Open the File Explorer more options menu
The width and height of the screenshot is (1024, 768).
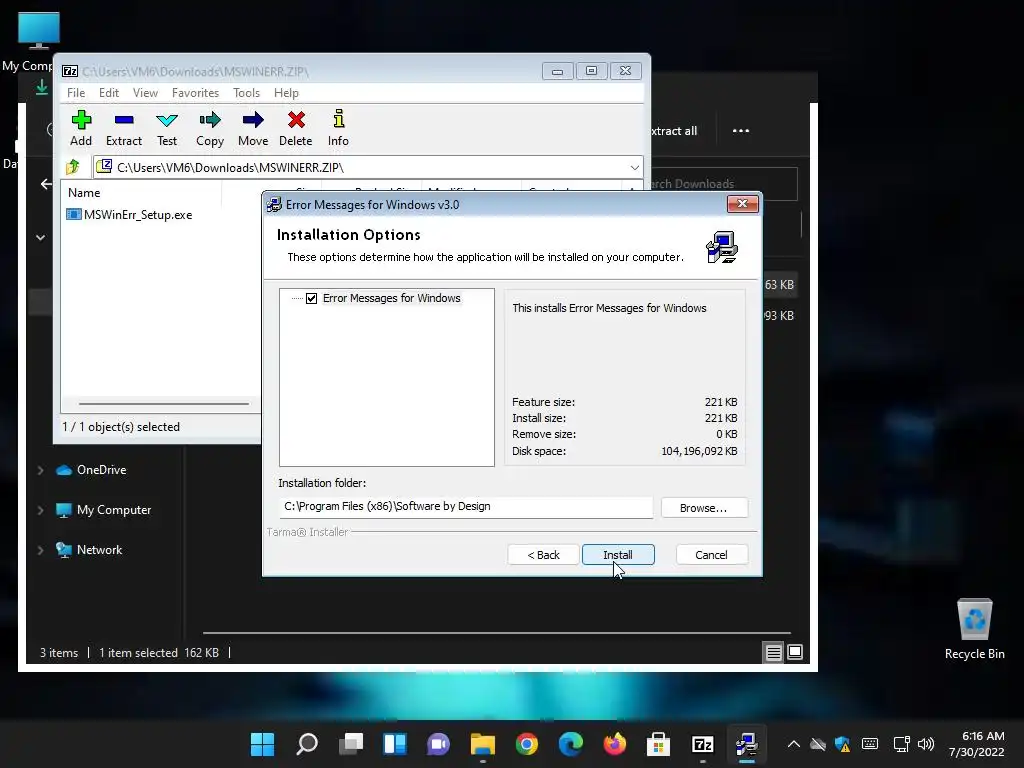[x=741, y=131]
